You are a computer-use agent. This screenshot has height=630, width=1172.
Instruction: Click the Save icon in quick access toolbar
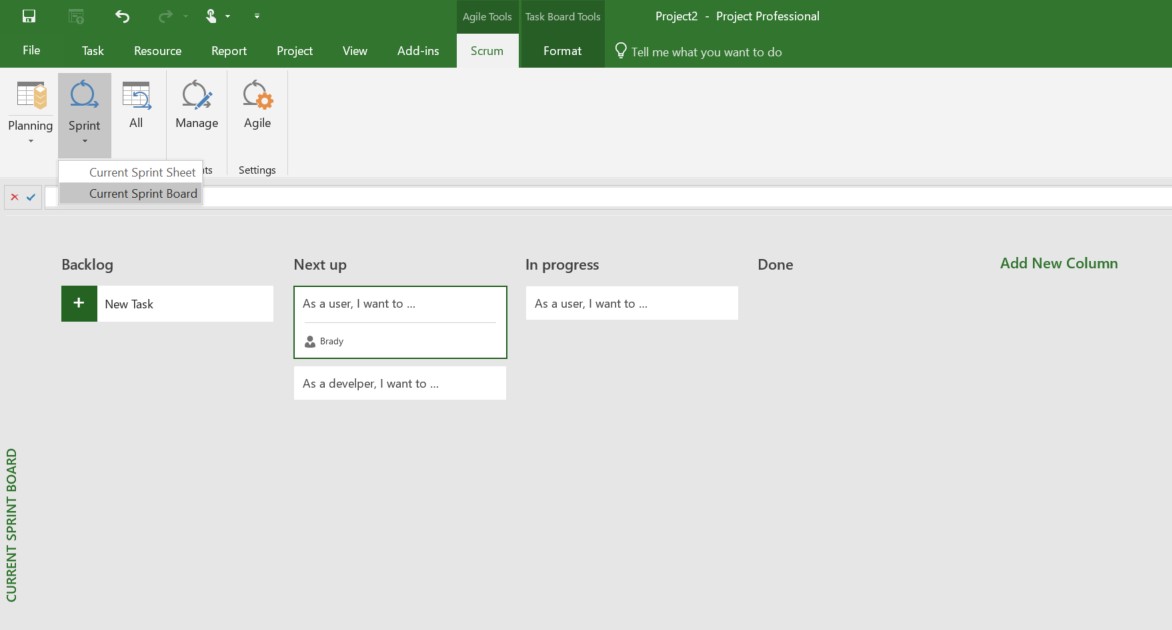(28, 16)
